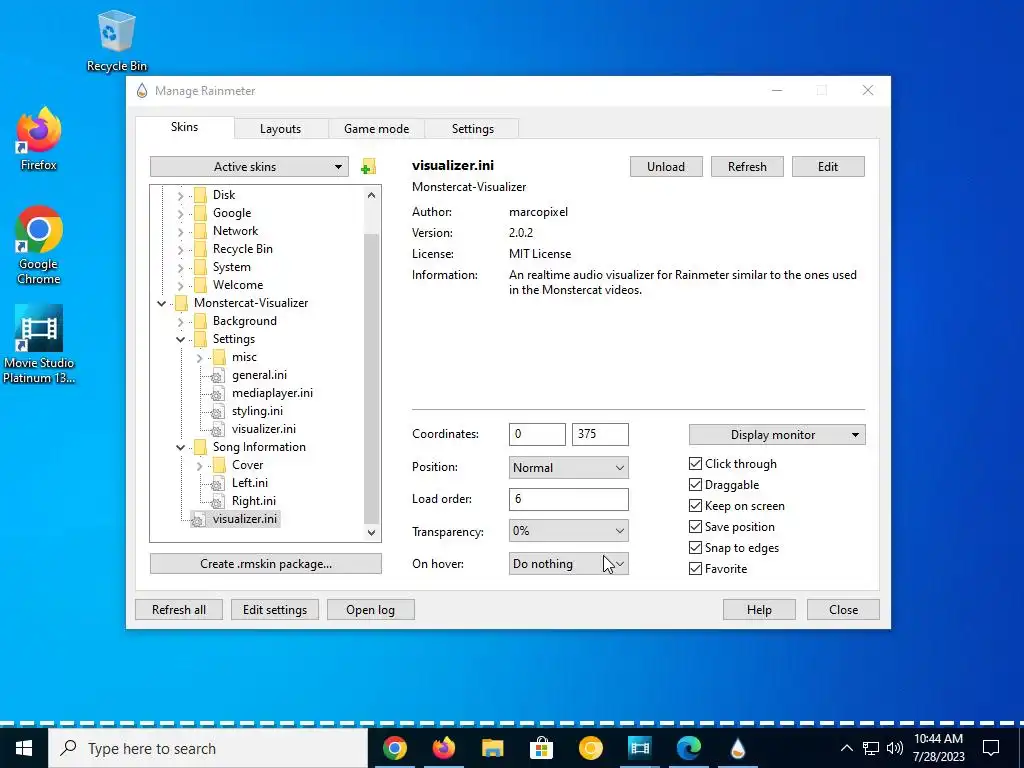Click Create .rmskin package button

pyautogui.click(x=266, y=564)
